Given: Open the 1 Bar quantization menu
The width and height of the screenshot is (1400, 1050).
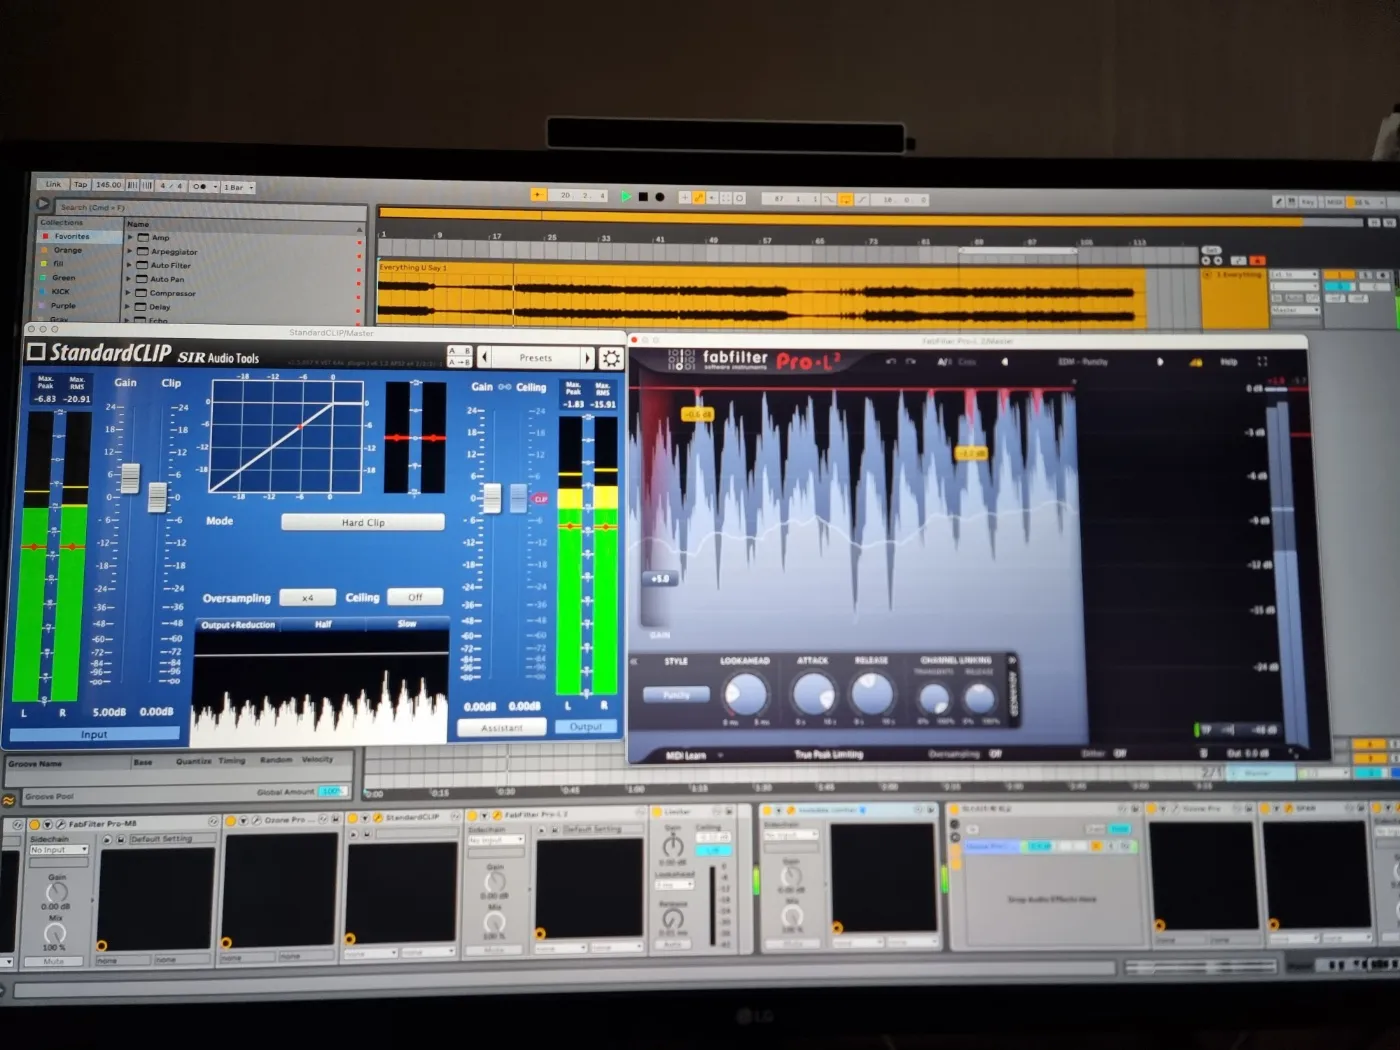Looking at the screenshot, I should point(238,187).
